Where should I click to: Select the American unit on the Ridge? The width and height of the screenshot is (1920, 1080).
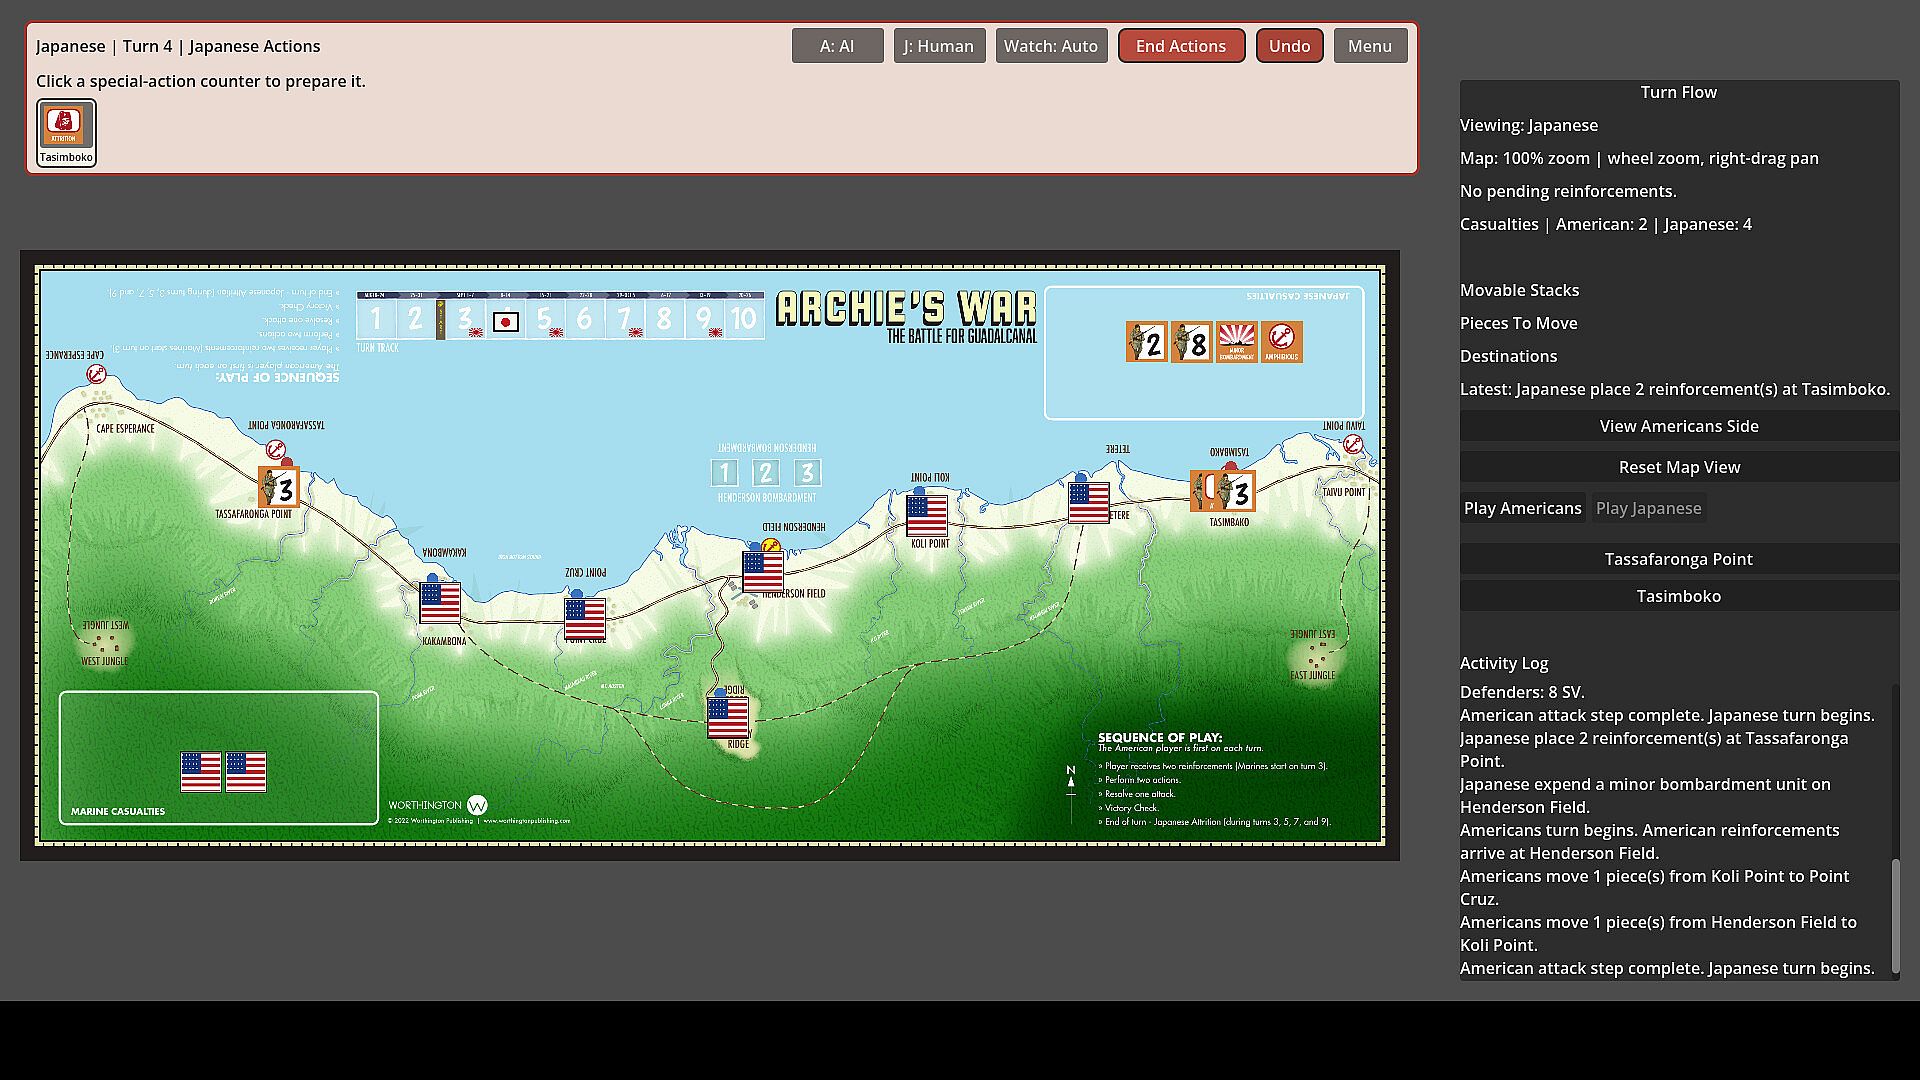[728, 717]
